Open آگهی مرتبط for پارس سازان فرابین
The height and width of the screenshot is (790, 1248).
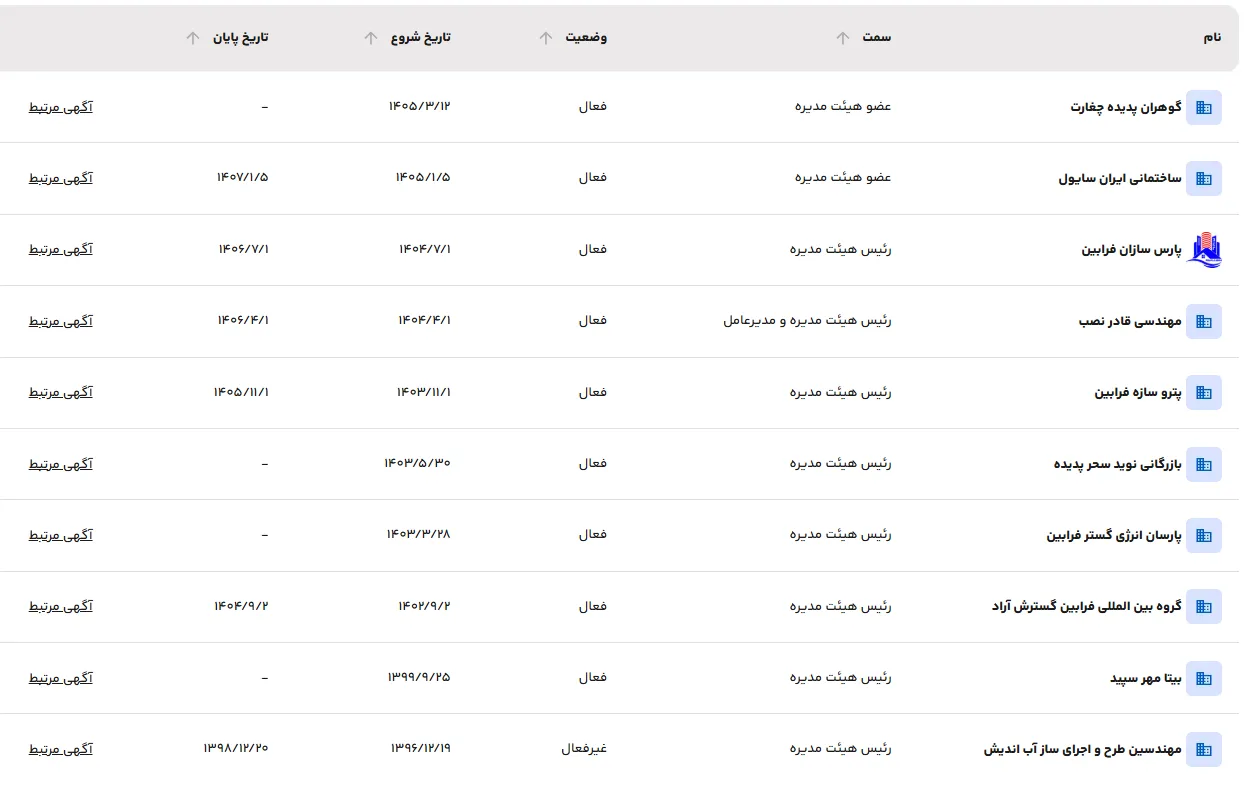(61, 250)
